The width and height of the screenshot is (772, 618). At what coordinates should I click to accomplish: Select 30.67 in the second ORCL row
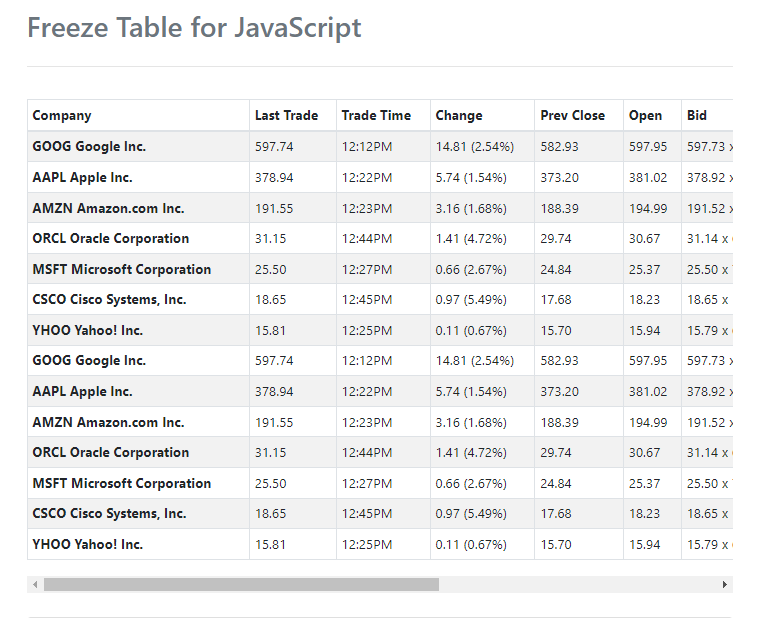[644, 453]
